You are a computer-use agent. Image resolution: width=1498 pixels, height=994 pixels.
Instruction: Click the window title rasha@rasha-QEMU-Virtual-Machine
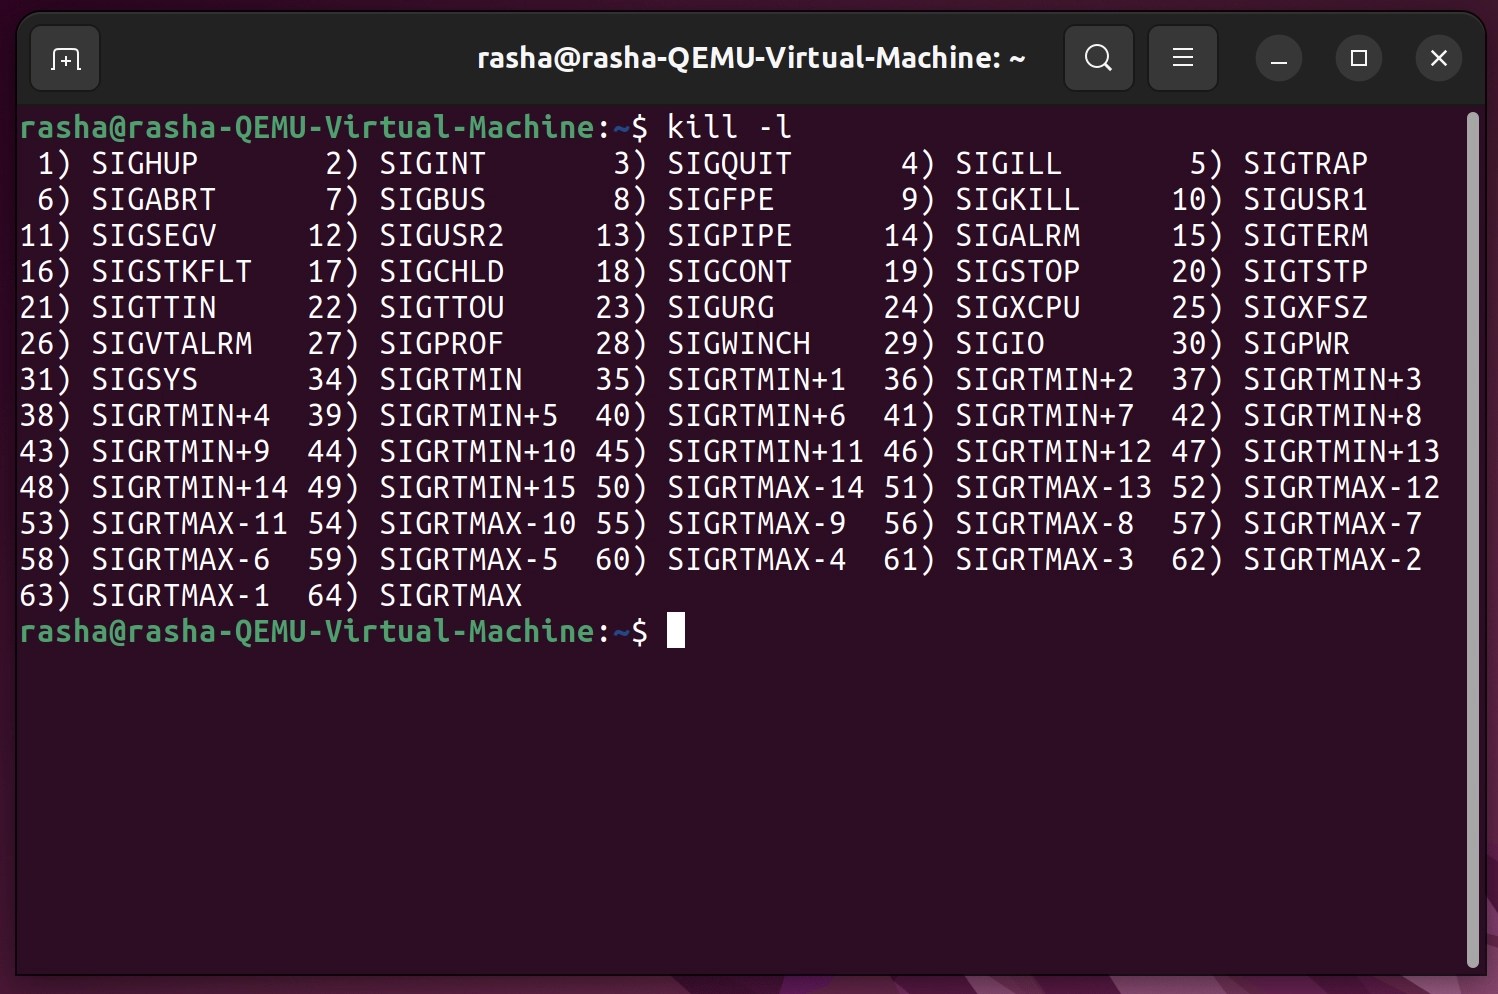point(750,58)
